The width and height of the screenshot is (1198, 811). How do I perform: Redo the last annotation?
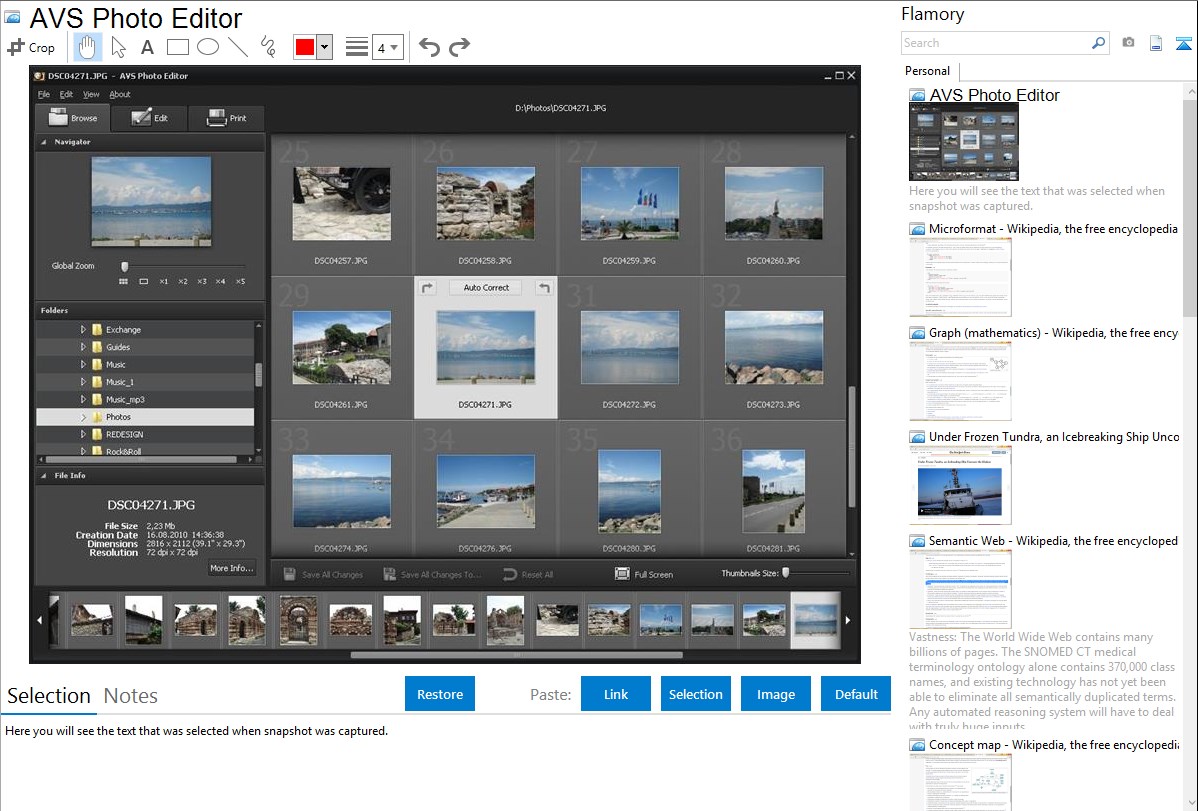point(459,47)
